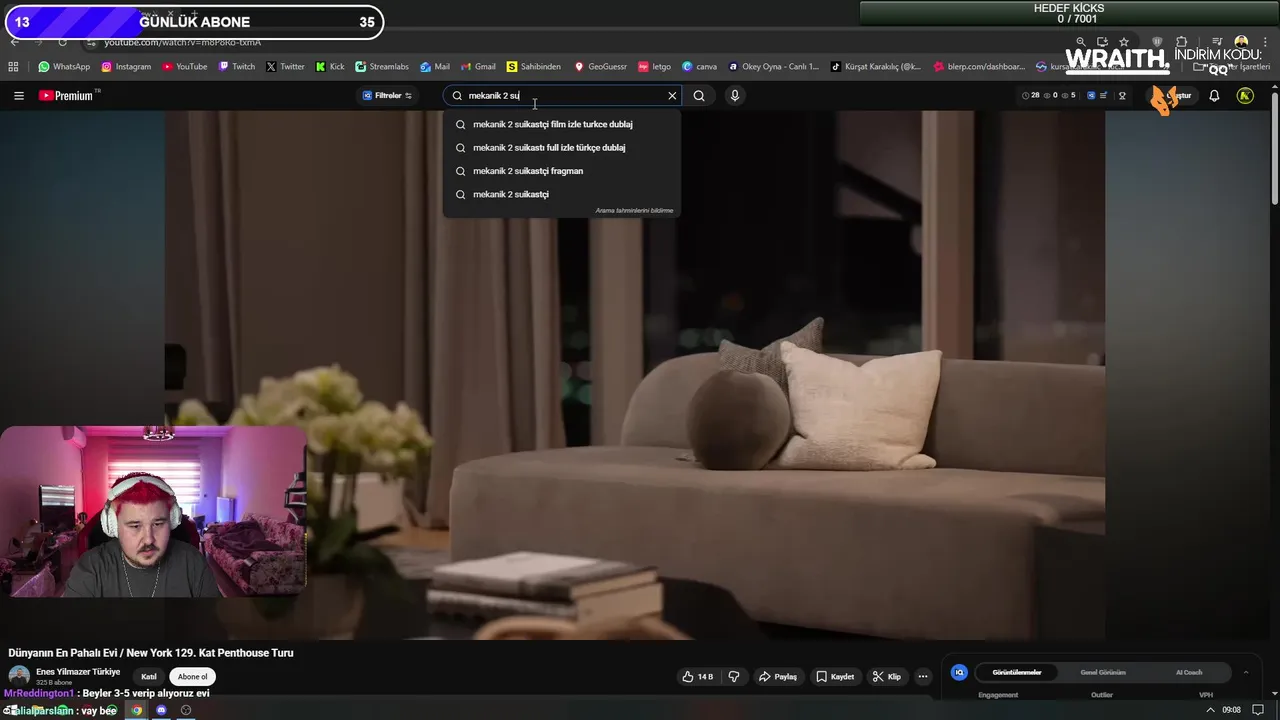
Task: Start voice search with microphone icon
Action: point(735,96)
